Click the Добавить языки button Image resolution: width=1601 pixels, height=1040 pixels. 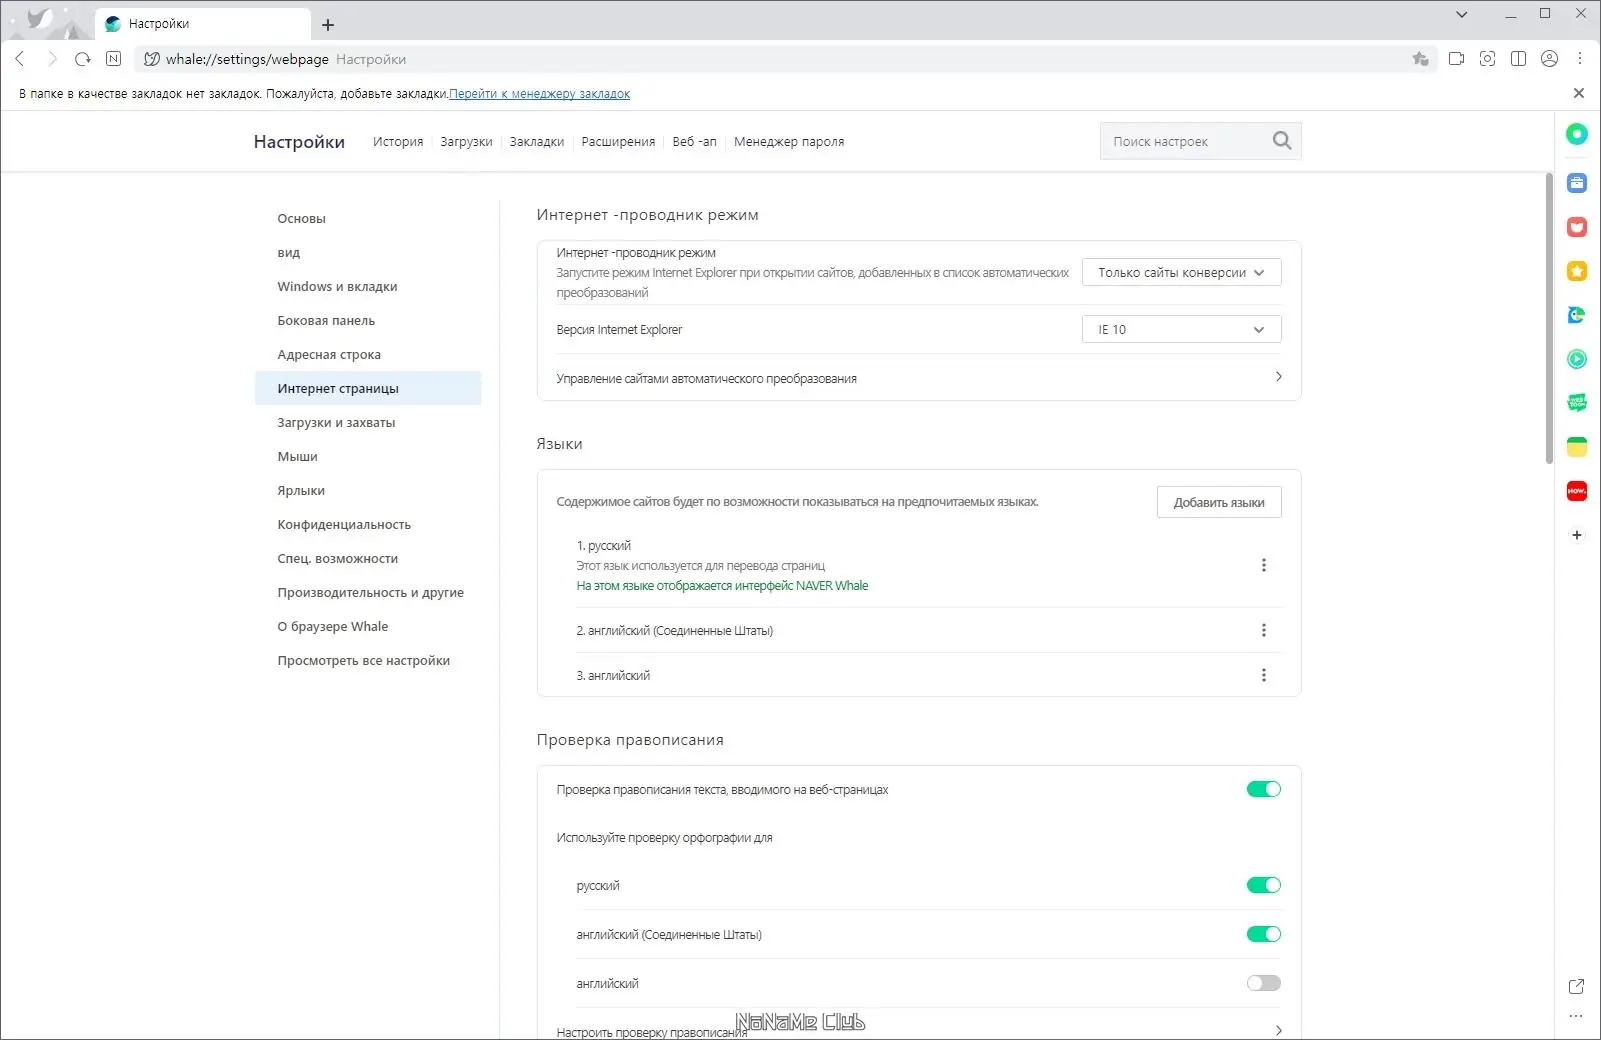tap(1219, 502)
